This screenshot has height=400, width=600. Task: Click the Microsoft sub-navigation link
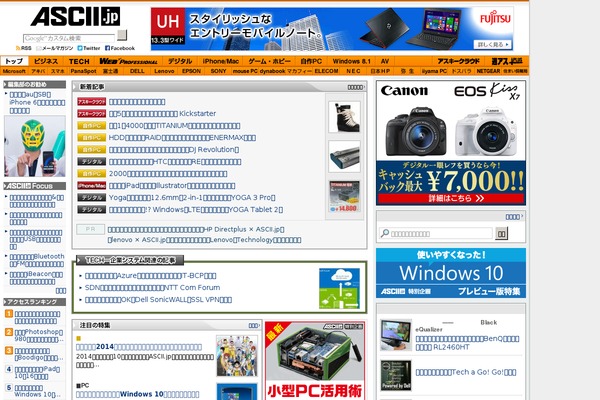point(14,71)
